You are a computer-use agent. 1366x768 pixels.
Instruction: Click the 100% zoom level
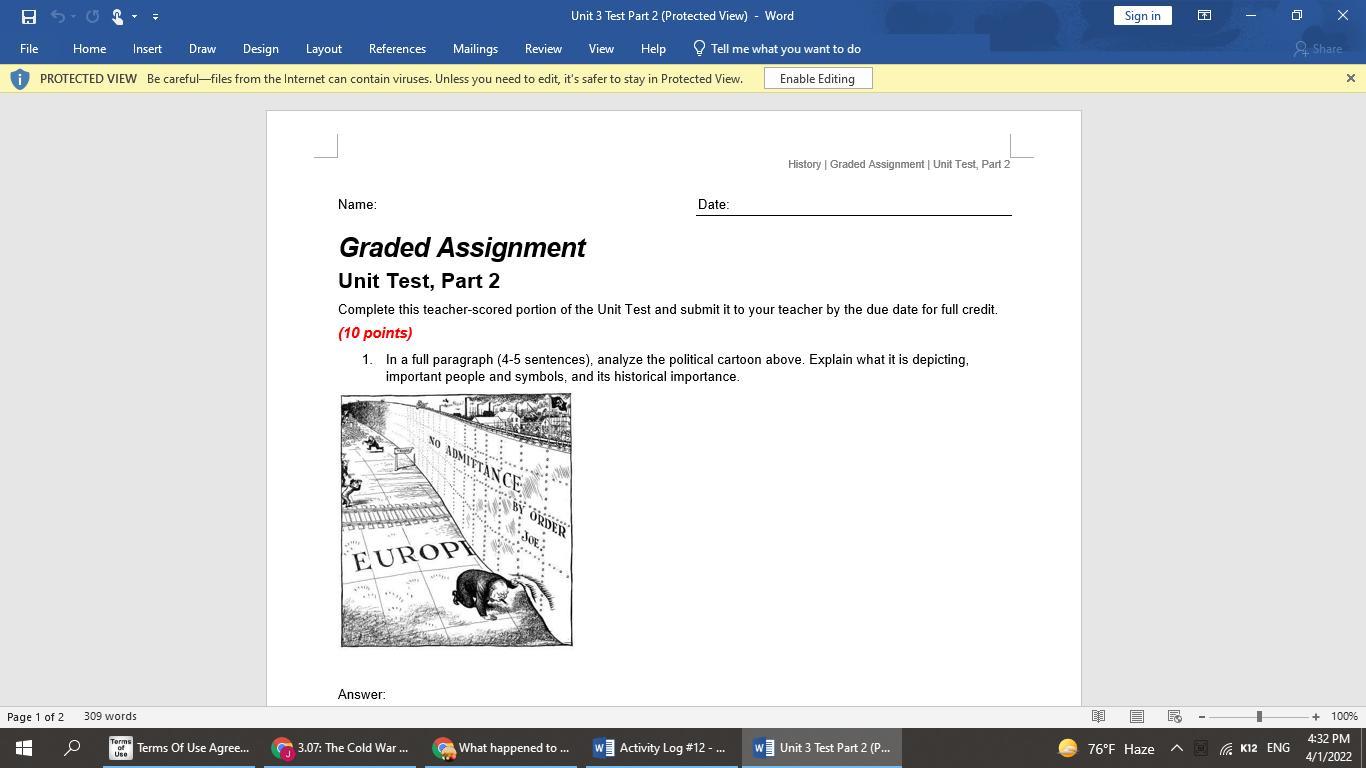pyautogui.click(x=1344, y=717)
